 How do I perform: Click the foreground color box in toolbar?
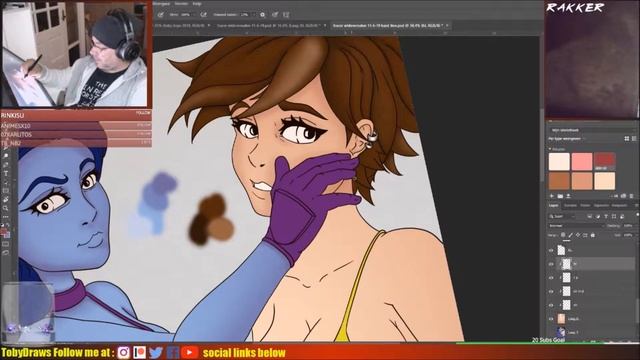[4, 232]
